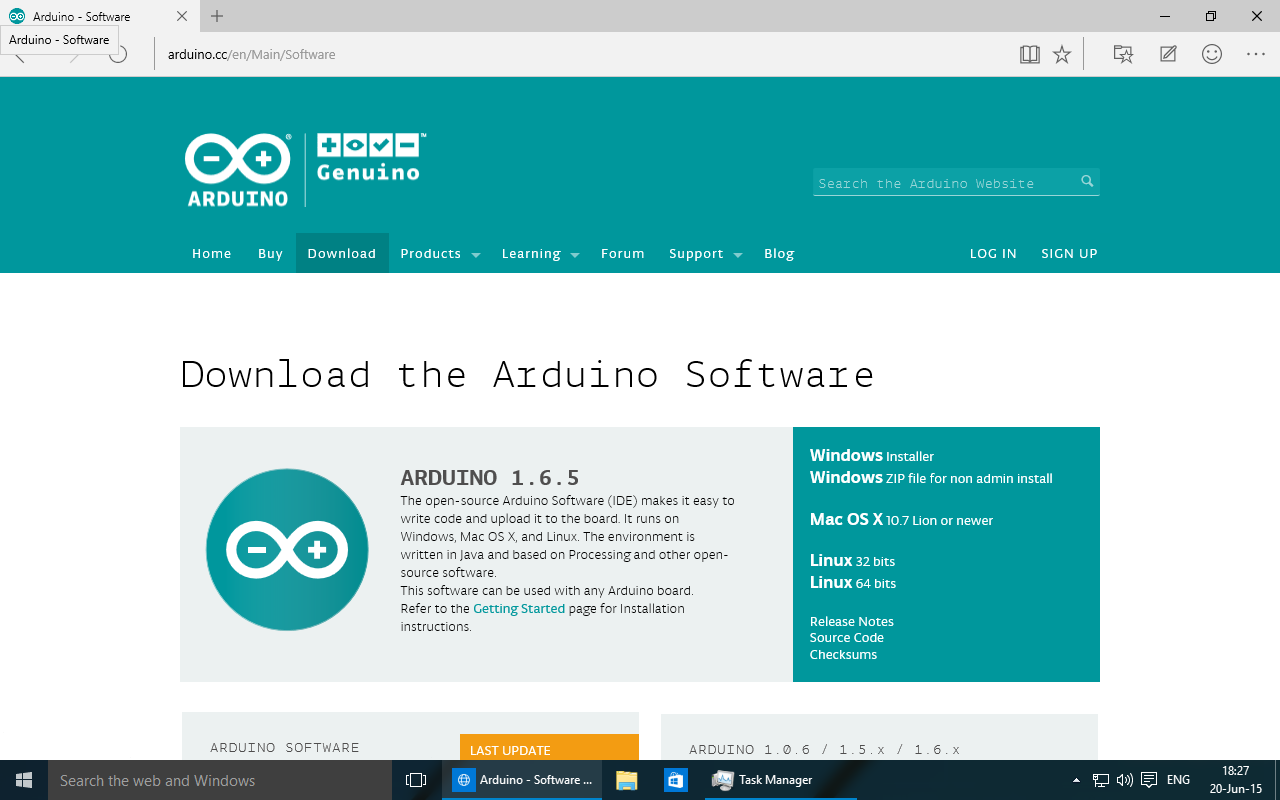
Task: Open Getting Started page link
Action: click(519, 609)
